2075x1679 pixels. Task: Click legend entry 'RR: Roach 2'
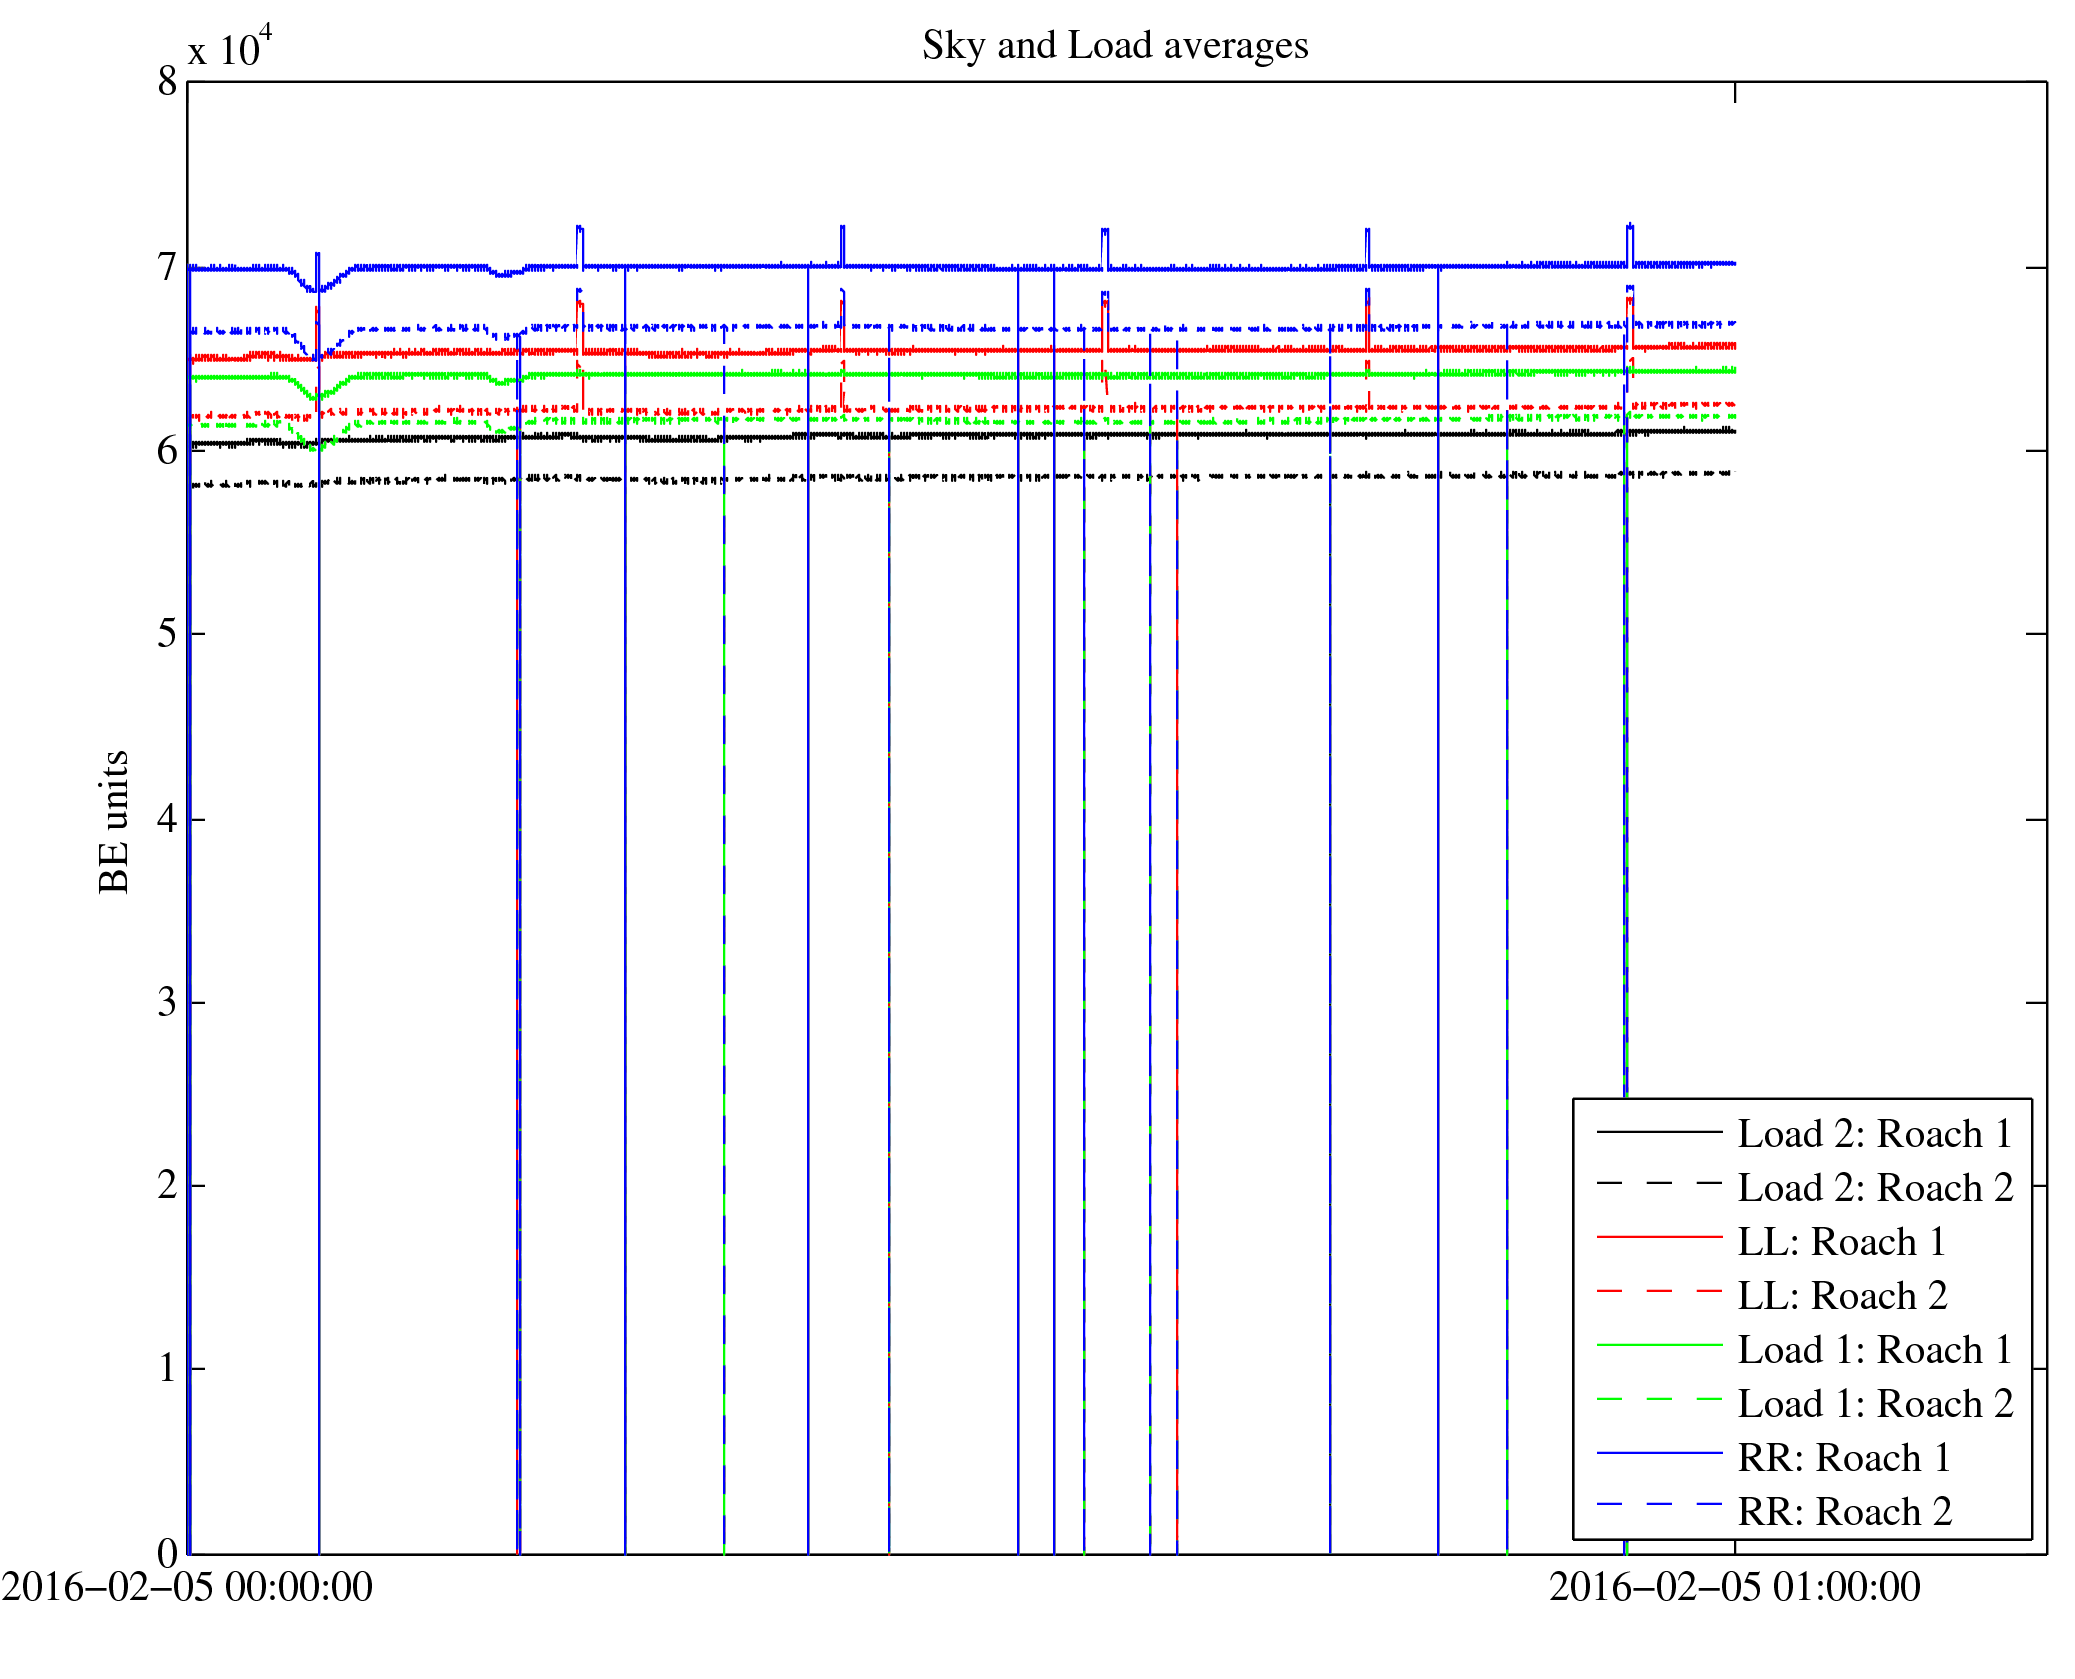coord(1843,1512)
